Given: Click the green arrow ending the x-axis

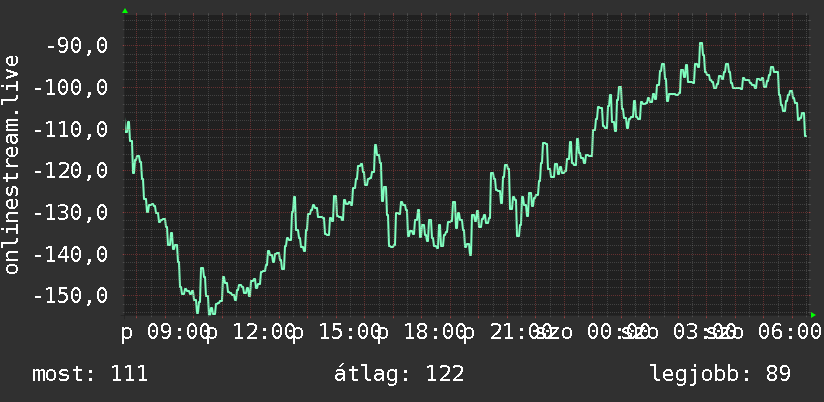Looking at the screenshot, I should coord(813,315).
